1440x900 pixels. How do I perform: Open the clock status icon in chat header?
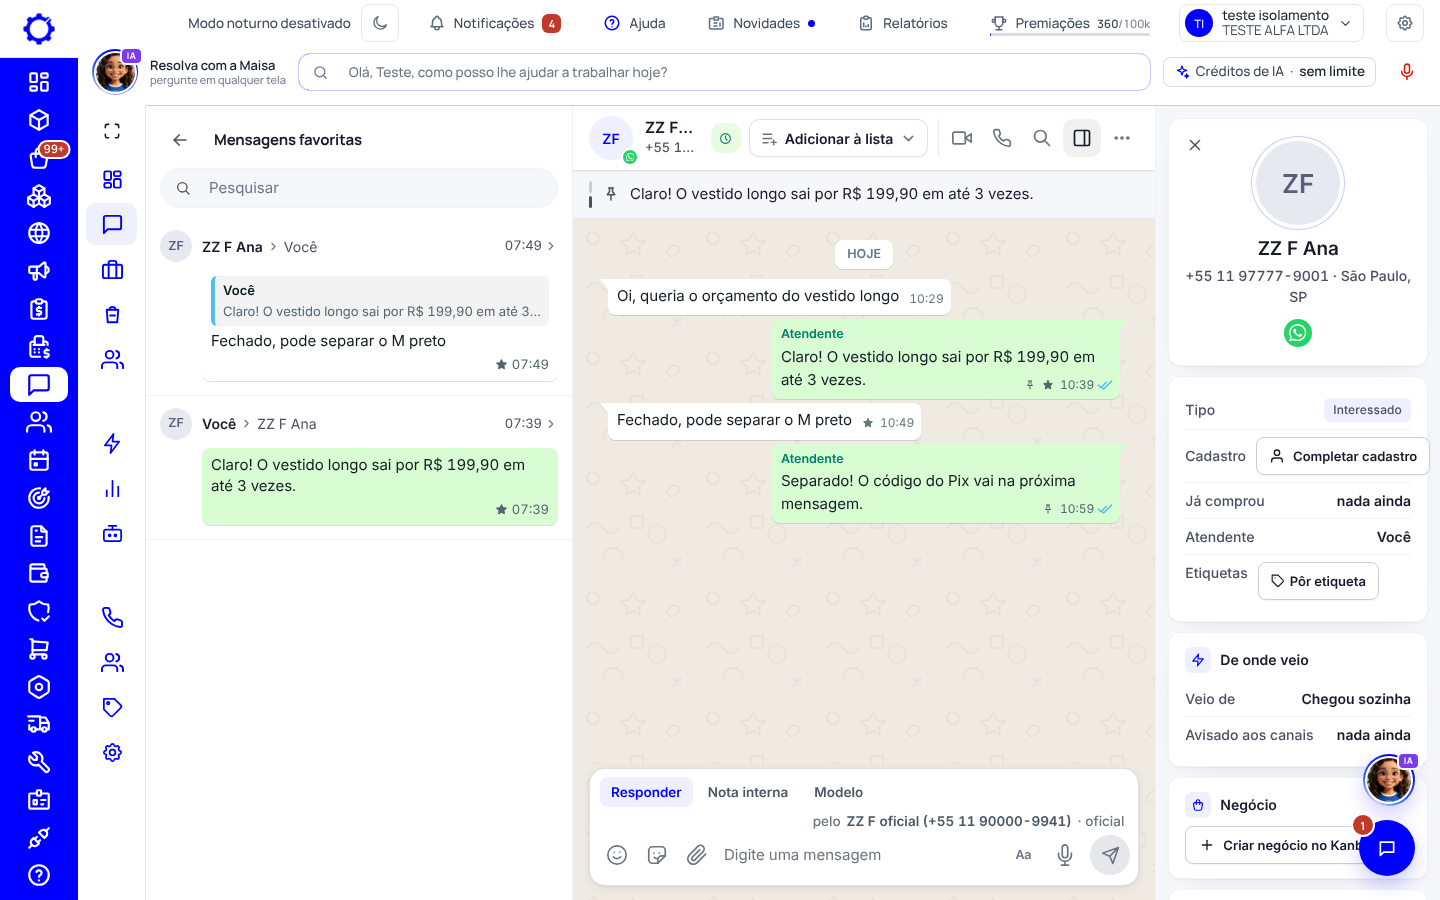(x=726, y=138)
